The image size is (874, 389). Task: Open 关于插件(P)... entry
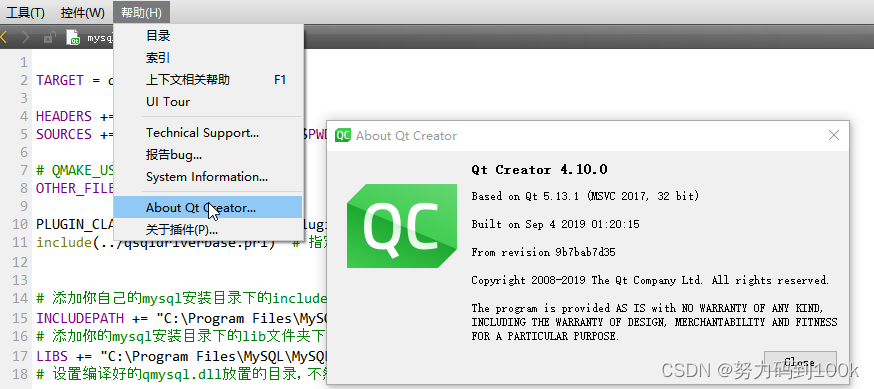tap(208, 229)
